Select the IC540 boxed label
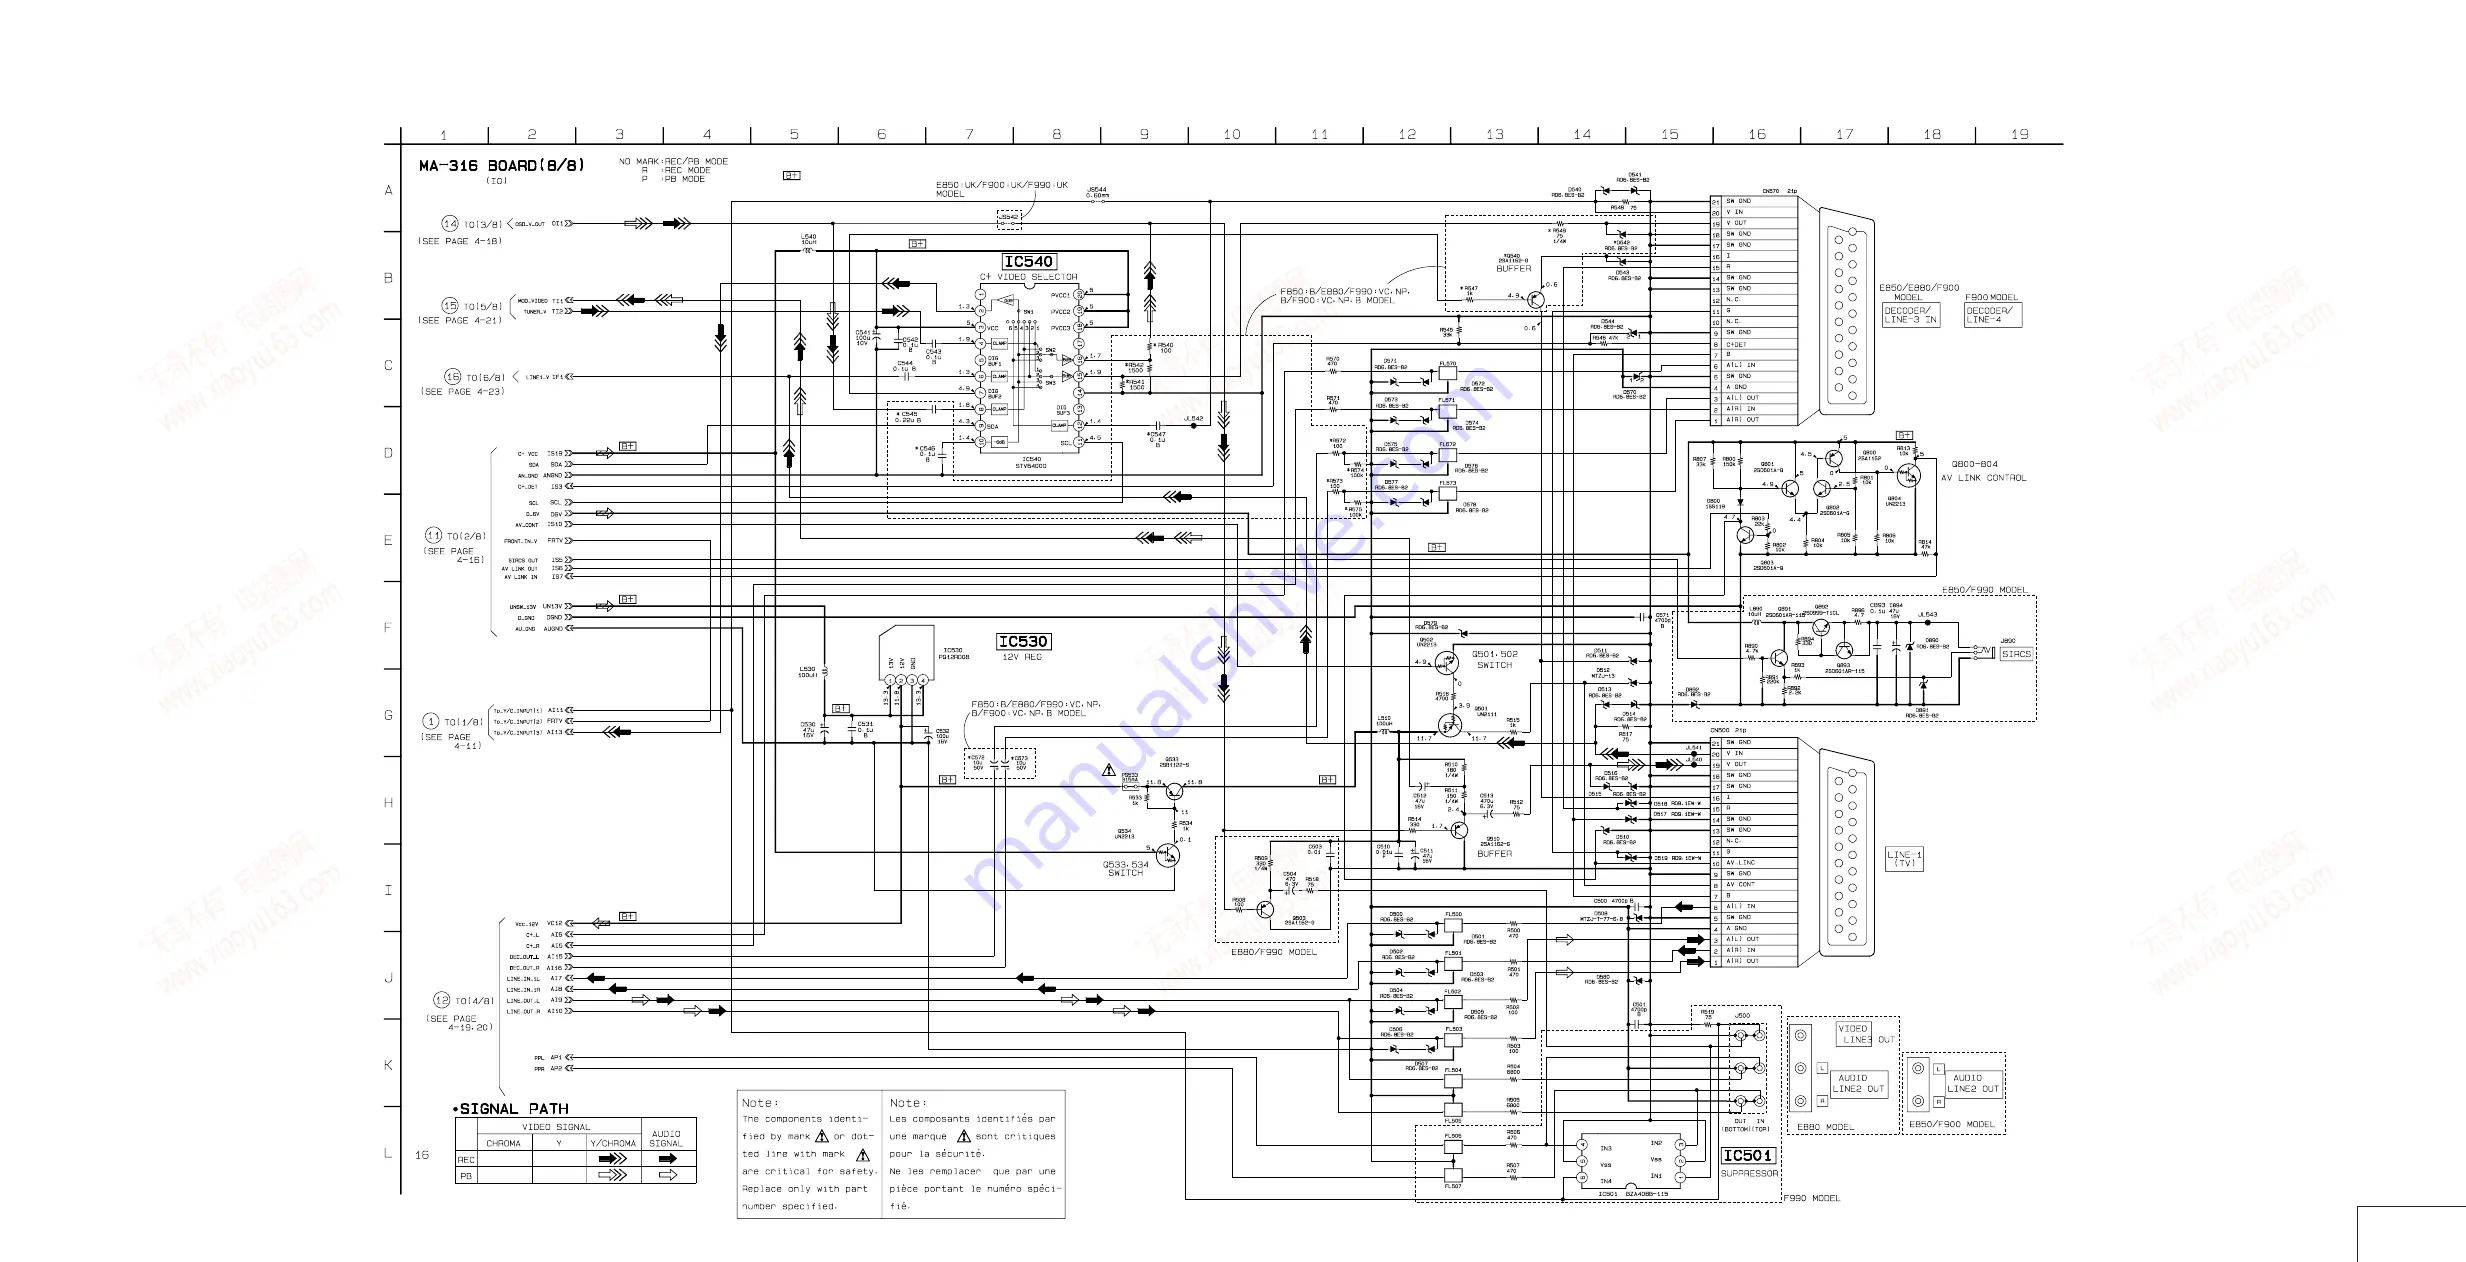Screen dimensions: 2466x1262 tap(1029, 262)
